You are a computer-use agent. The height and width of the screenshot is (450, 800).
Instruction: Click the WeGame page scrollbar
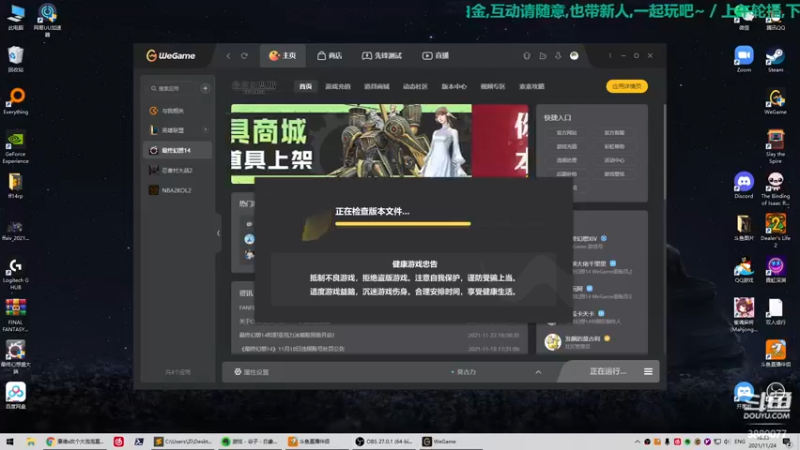[x=664, y=152]
